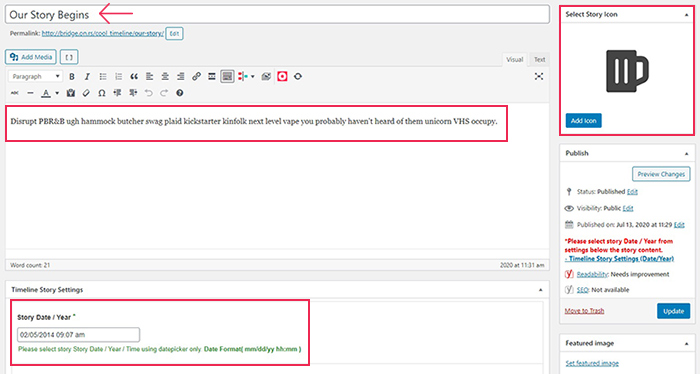This screenshot has width=700, height=374.
Task: Click the circular arrows toolbar icon
Action: coord(298,77)
